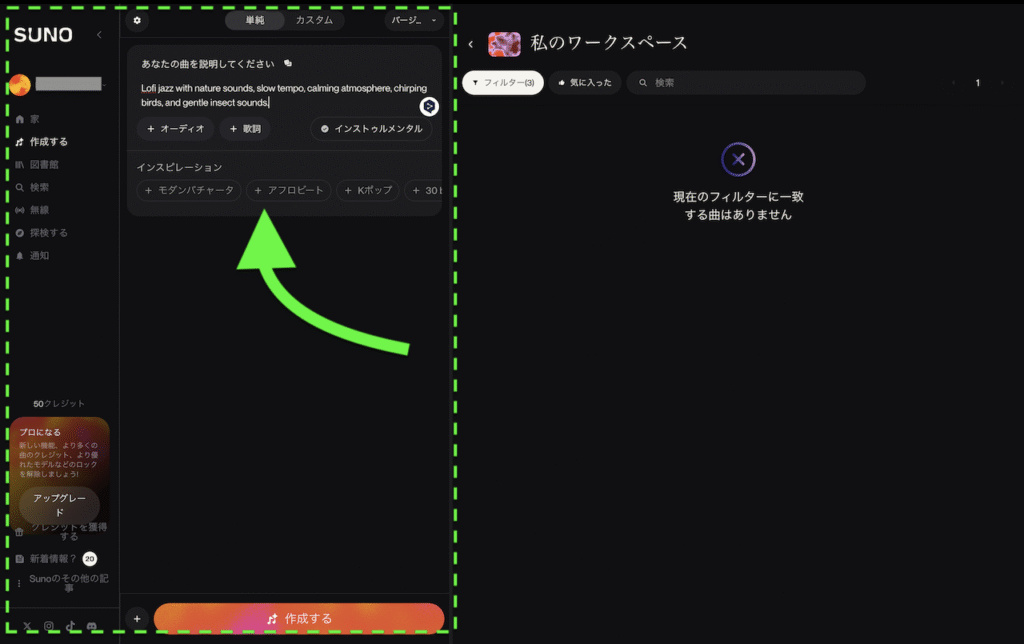Screen dimensions: 1024x644
Task: Open the TikTok social link icon
Action: point(71,626)
